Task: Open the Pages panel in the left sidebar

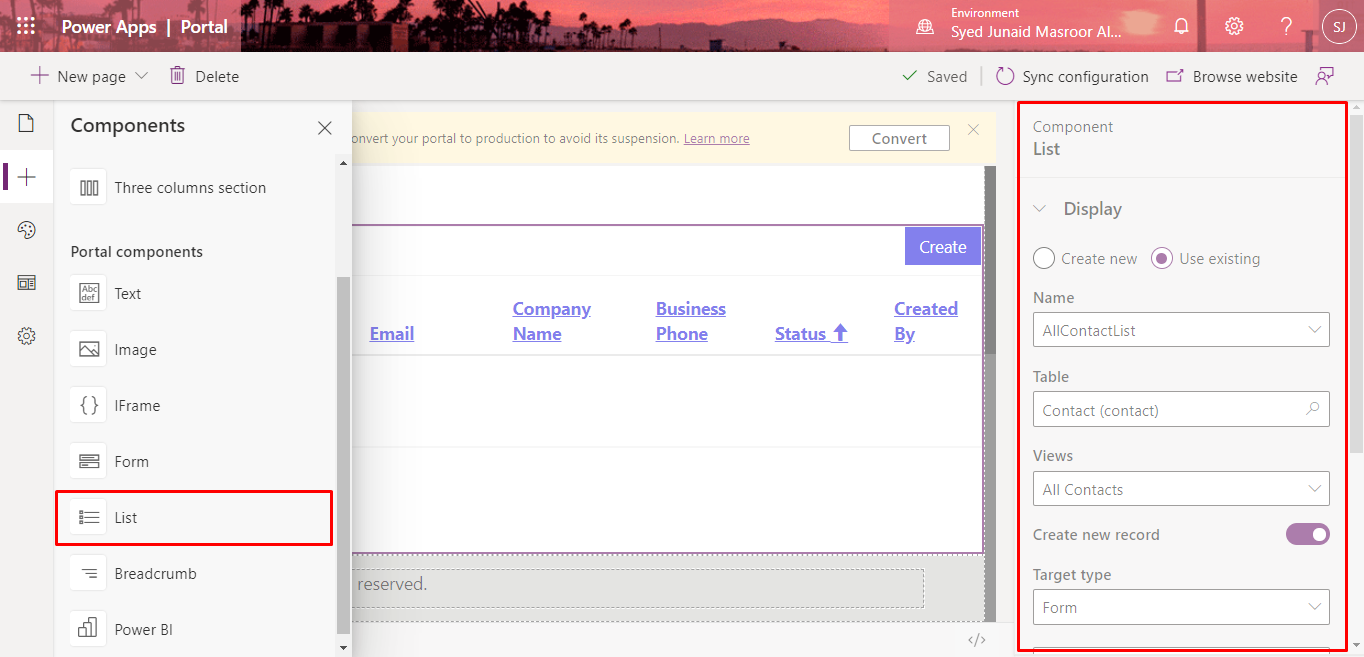Action: [x=25, y=123]
